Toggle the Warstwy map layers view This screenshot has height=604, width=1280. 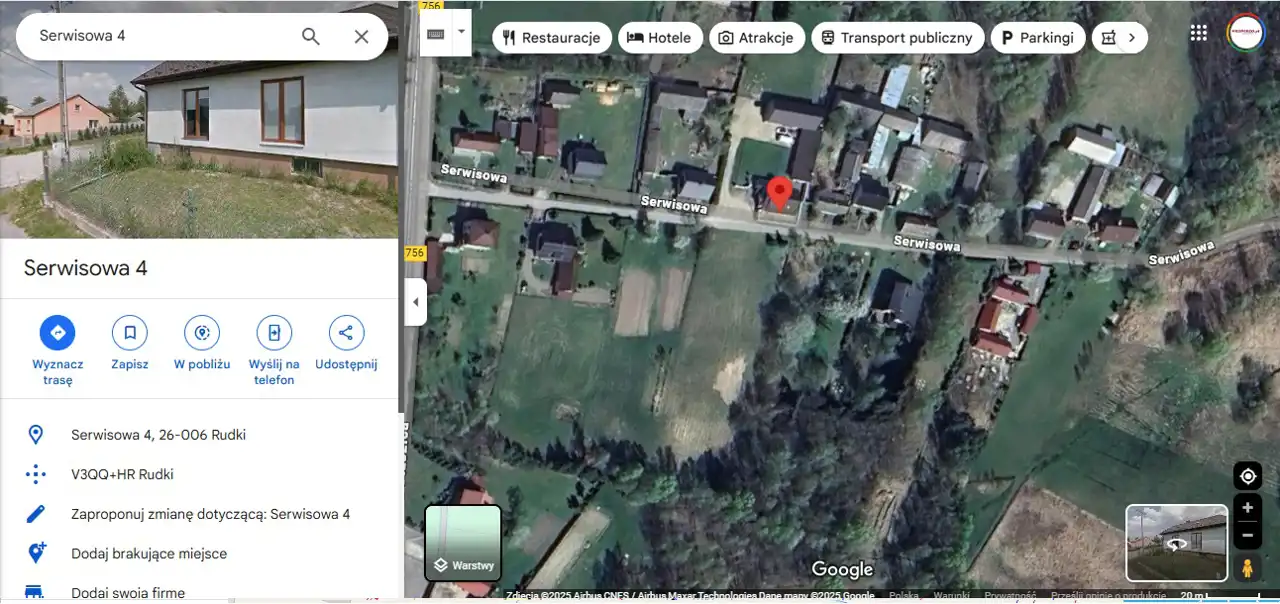[463, 543]
